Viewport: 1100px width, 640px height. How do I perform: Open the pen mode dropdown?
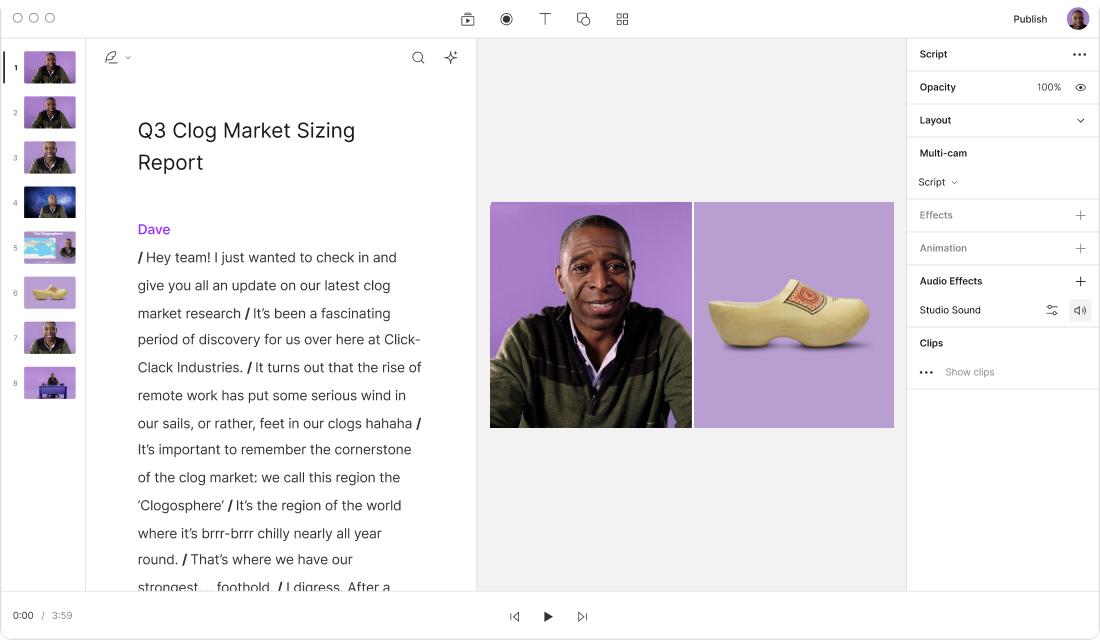(x=117, y=58)
